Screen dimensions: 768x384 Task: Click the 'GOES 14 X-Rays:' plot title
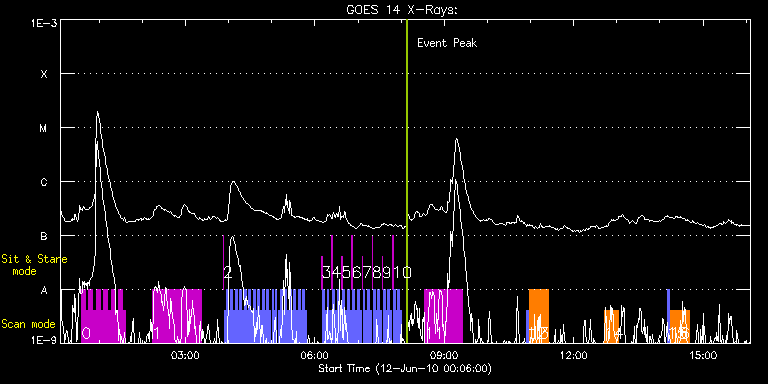pyautogui.click(x=402, y=10)
